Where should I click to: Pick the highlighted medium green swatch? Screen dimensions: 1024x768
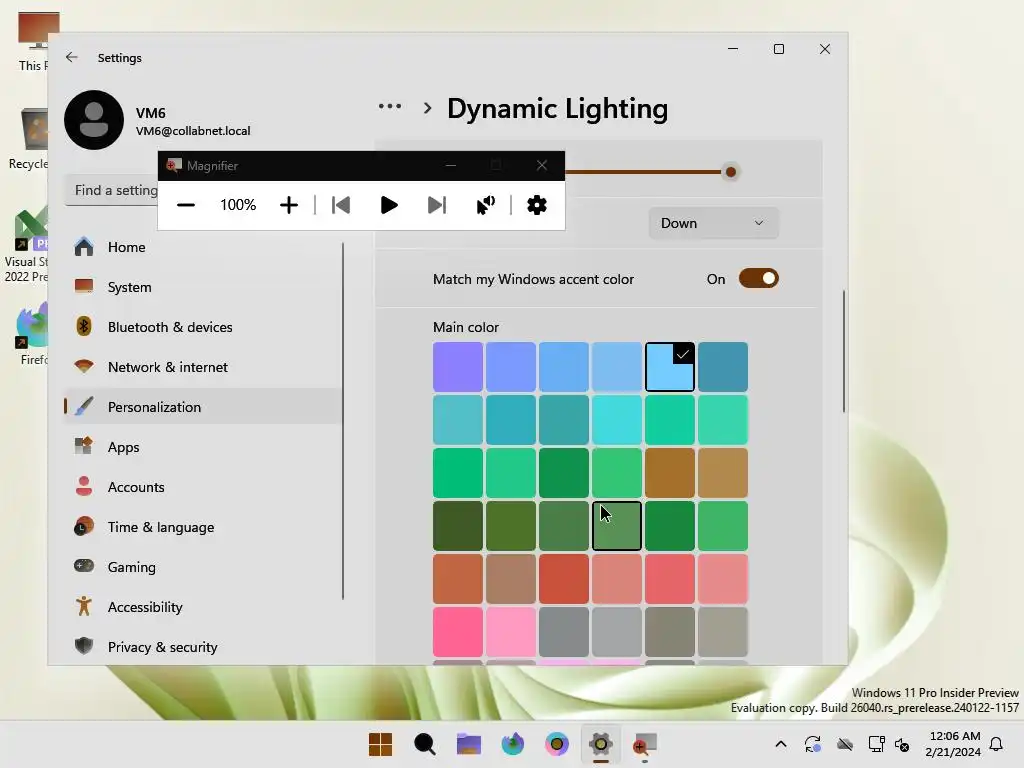coord(616,526)
